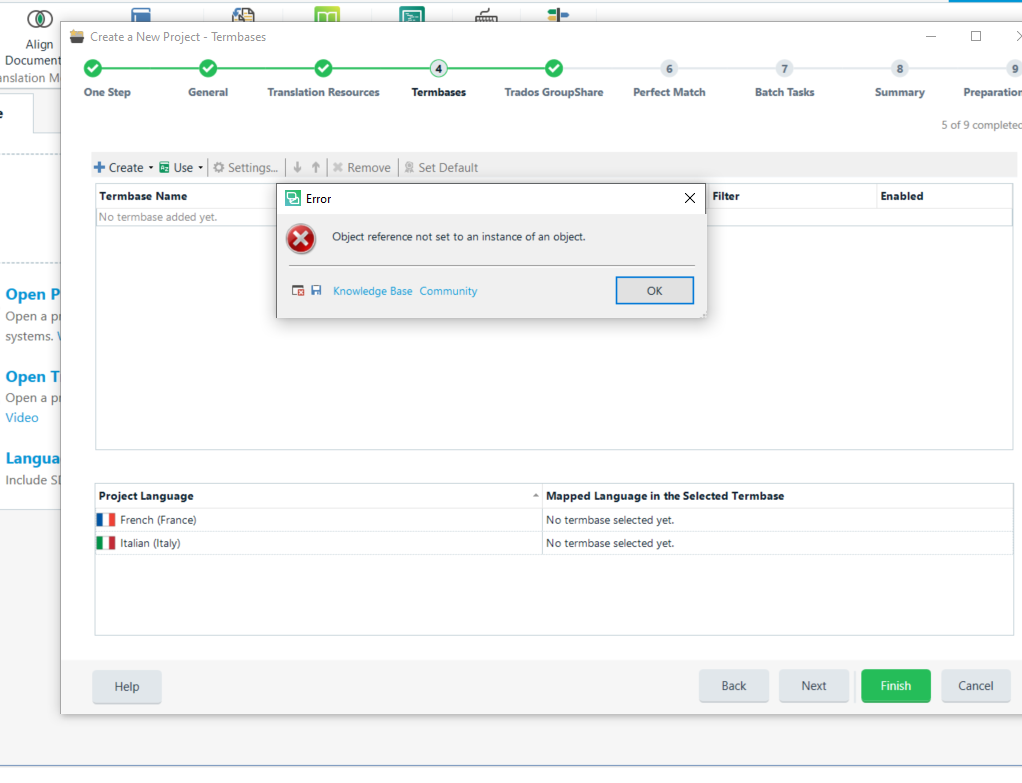1022x783 pixels.
Task: Sort by Project Language column
Action: pos(319,496)
